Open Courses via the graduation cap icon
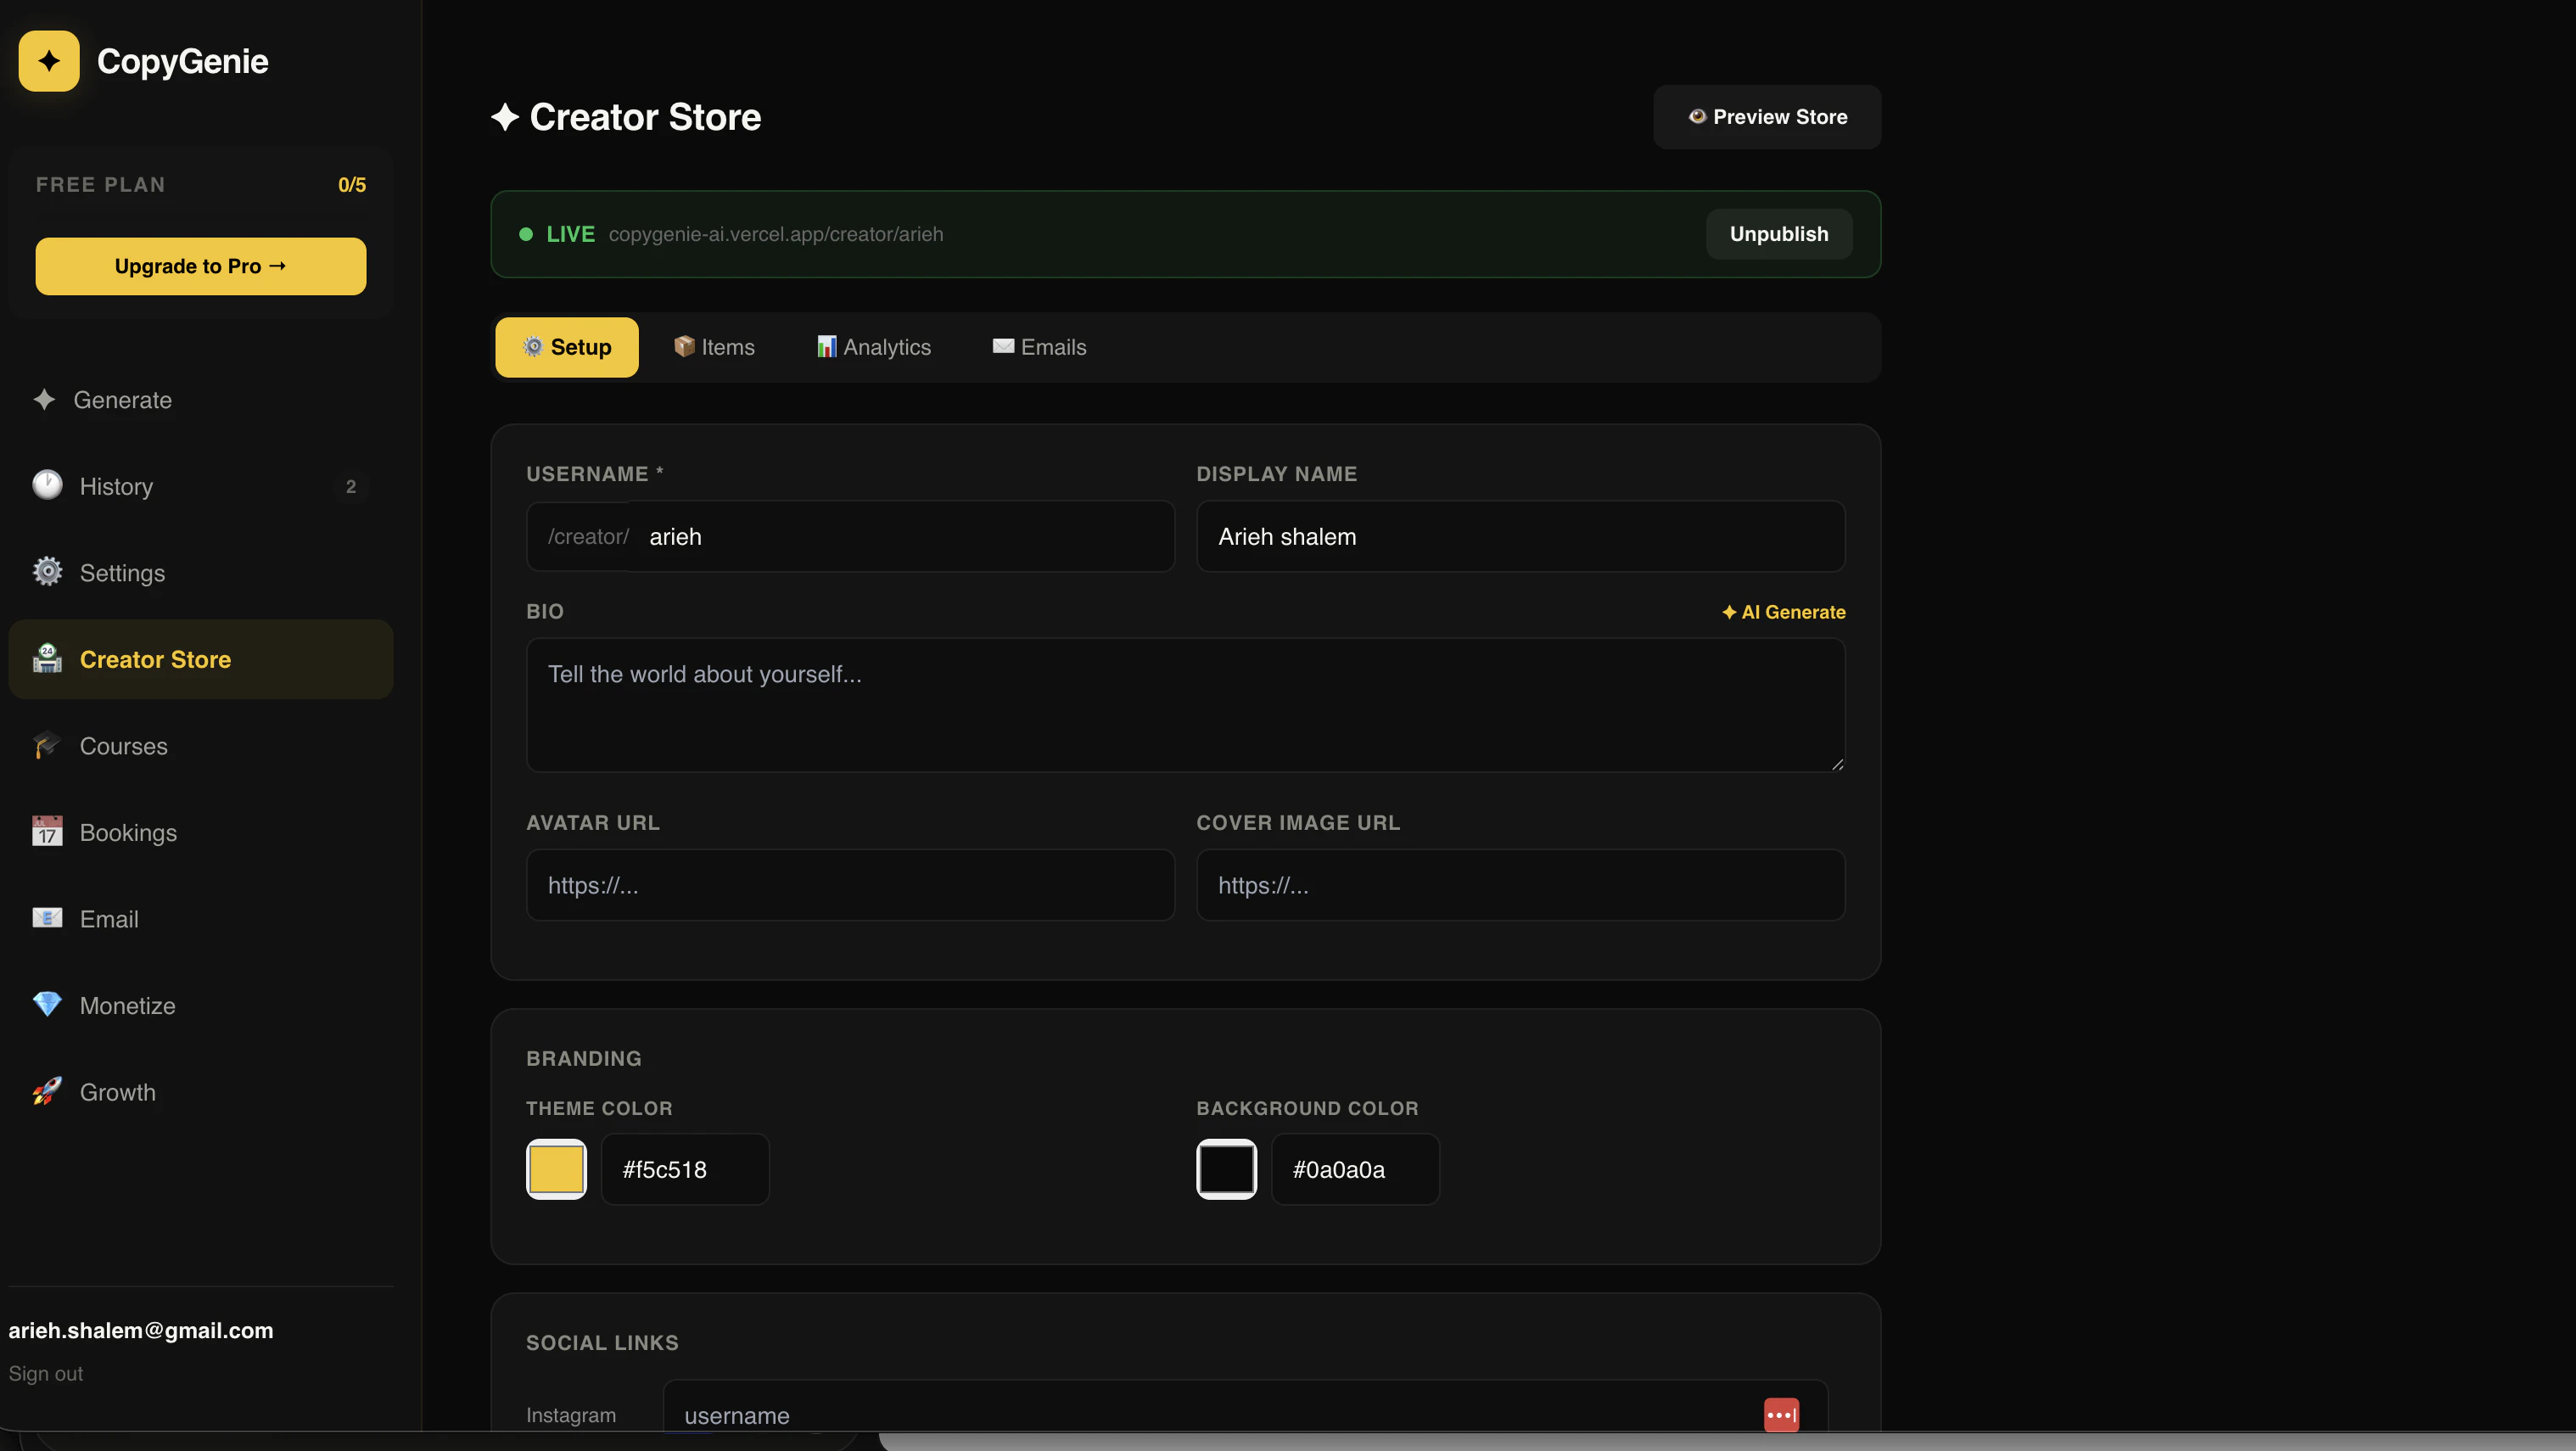 46,746
